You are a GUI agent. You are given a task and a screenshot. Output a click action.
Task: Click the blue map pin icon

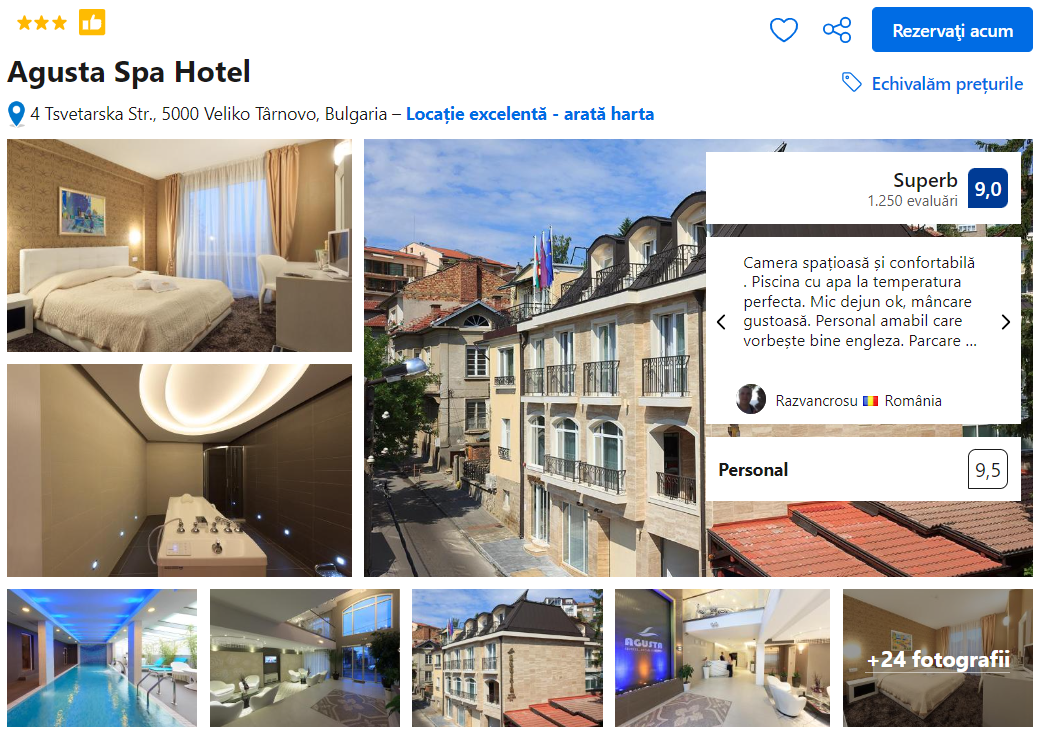coord(17,114)
